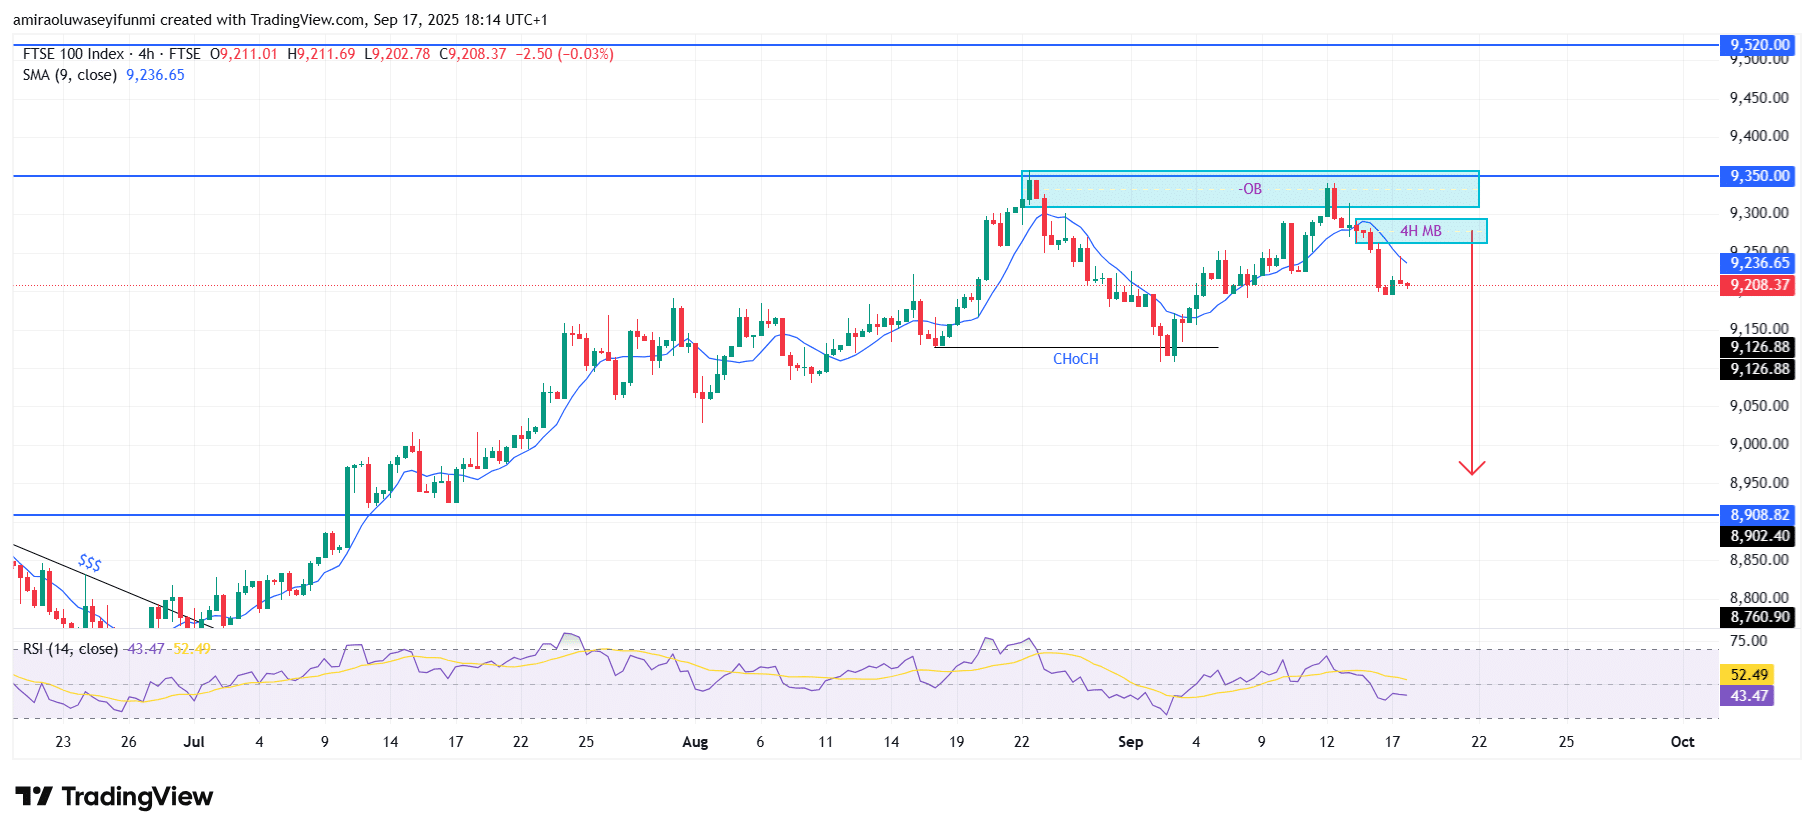Click the 9,300.00 price axis tick

1759,213
